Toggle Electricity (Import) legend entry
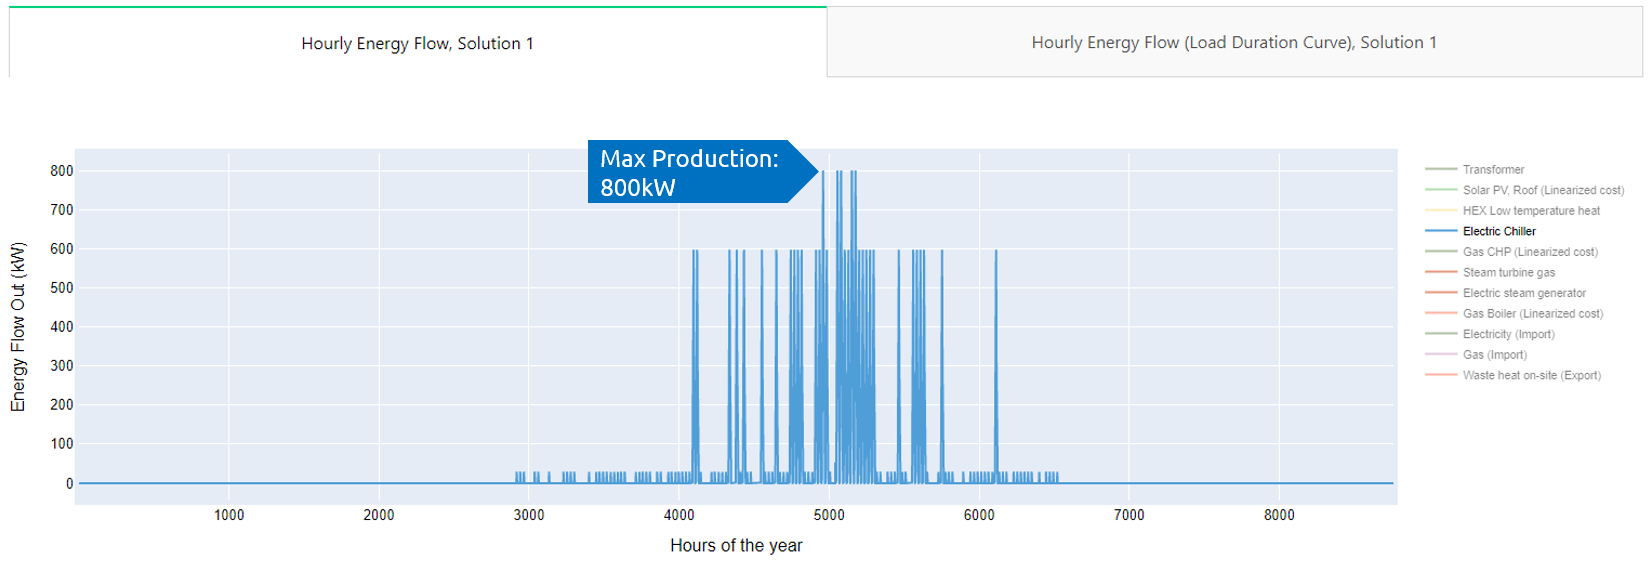Image resolution: width=1649 pixels, height=571 pixels. (1508, 334)
